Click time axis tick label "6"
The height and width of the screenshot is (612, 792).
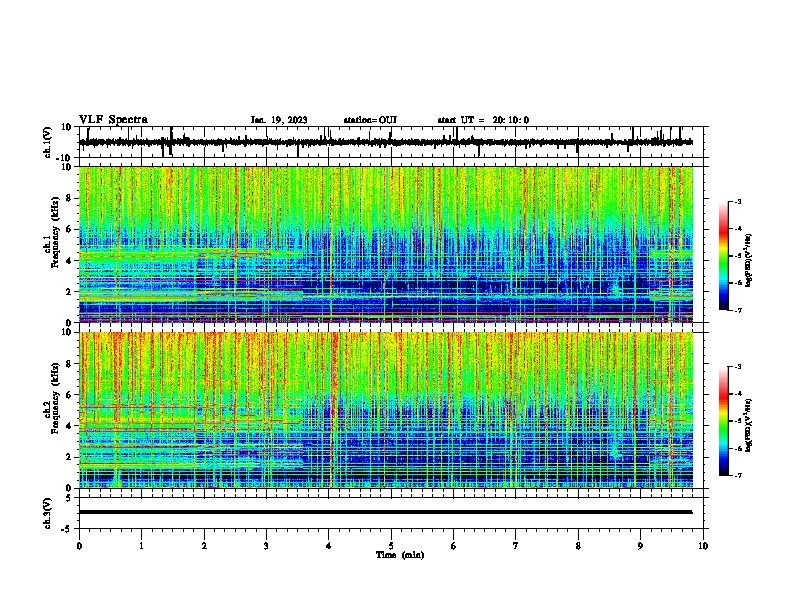[454, 546]
